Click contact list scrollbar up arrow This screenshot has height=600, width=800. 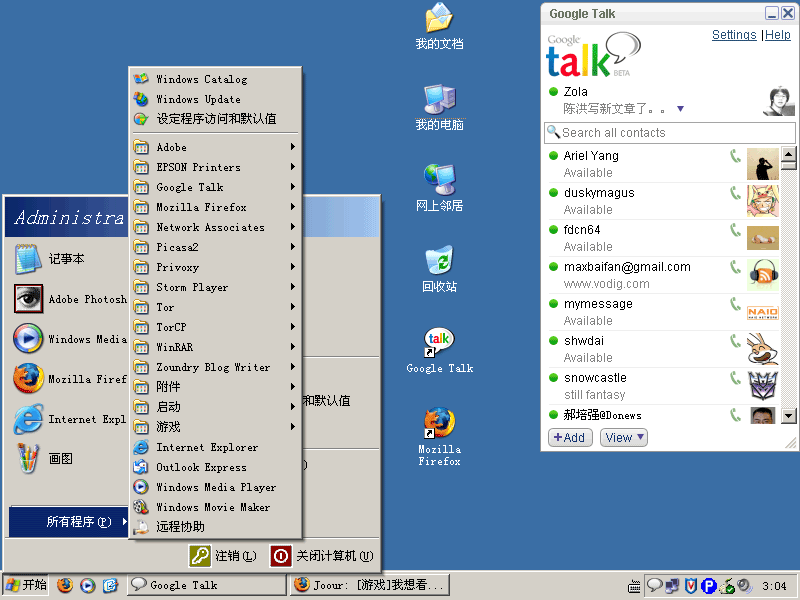789,154
